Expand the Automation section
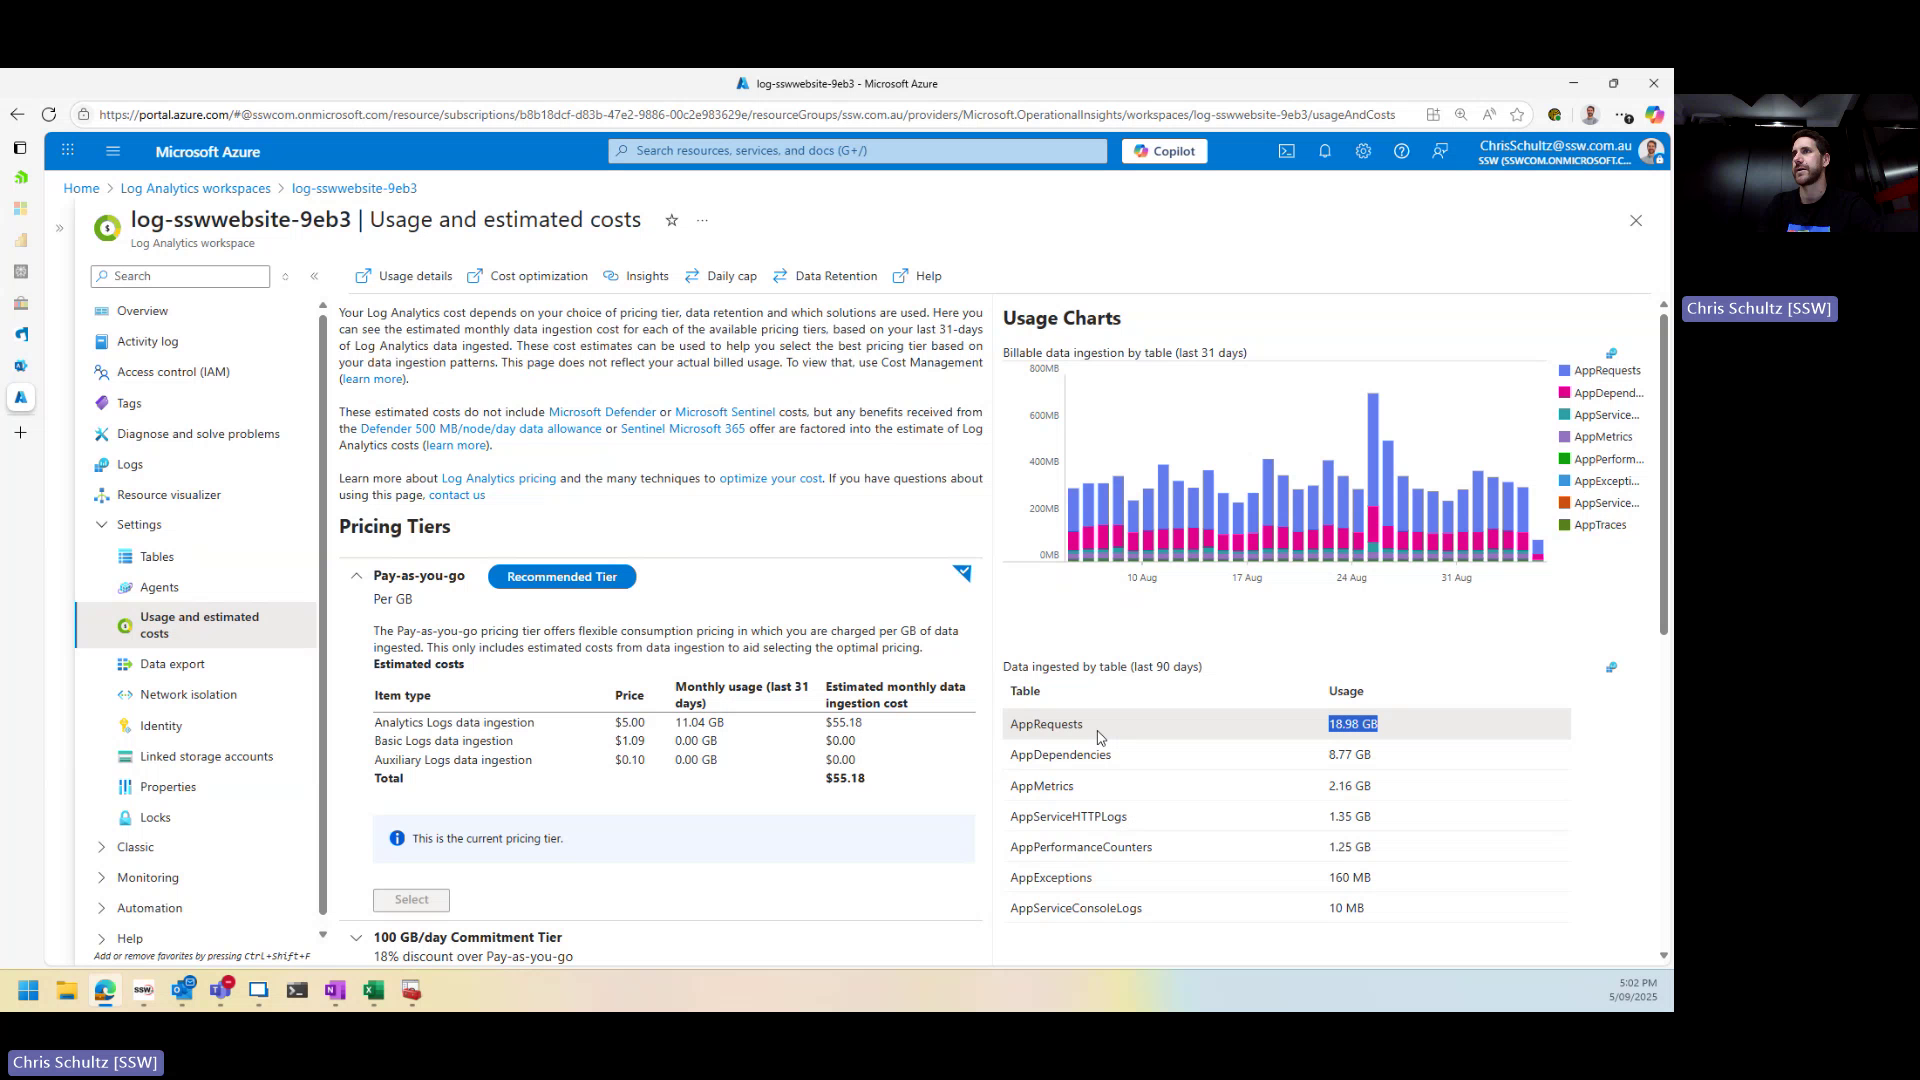This screenshot has width=1920, height=1080. (x=102, y=908)
